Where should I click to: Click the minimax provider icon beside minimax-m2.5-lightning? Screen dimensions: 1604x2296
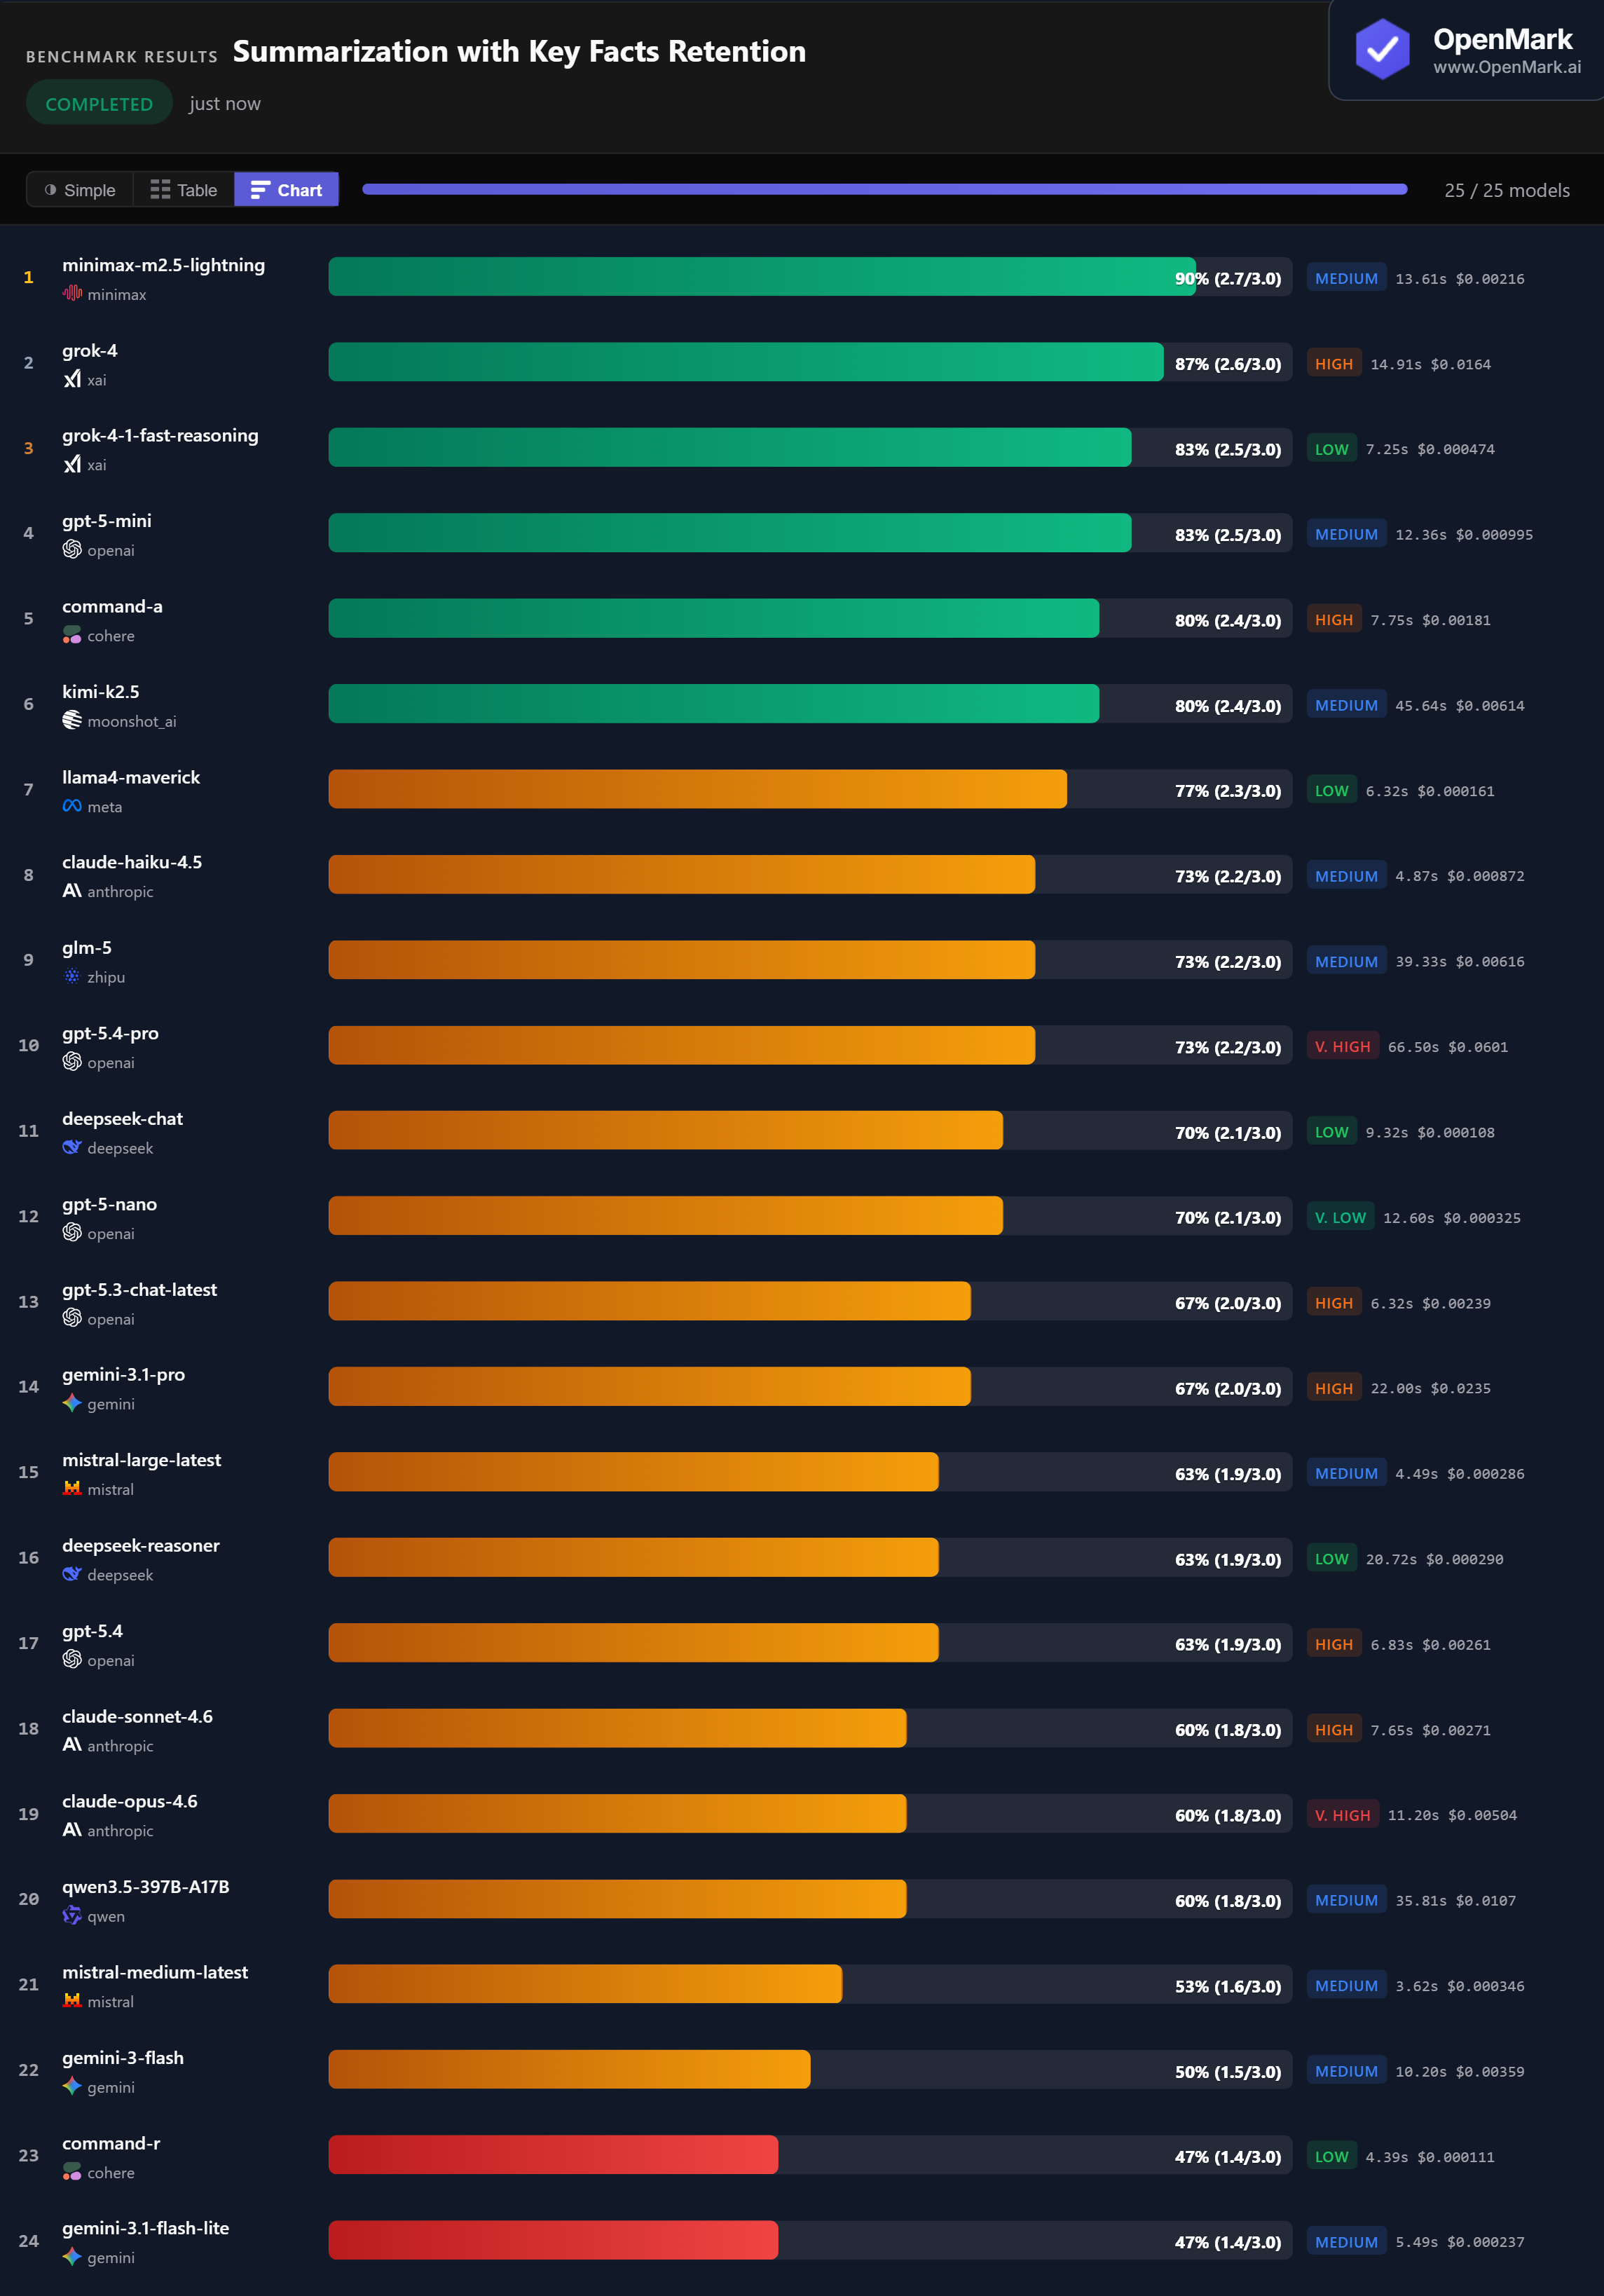[71, 293]
